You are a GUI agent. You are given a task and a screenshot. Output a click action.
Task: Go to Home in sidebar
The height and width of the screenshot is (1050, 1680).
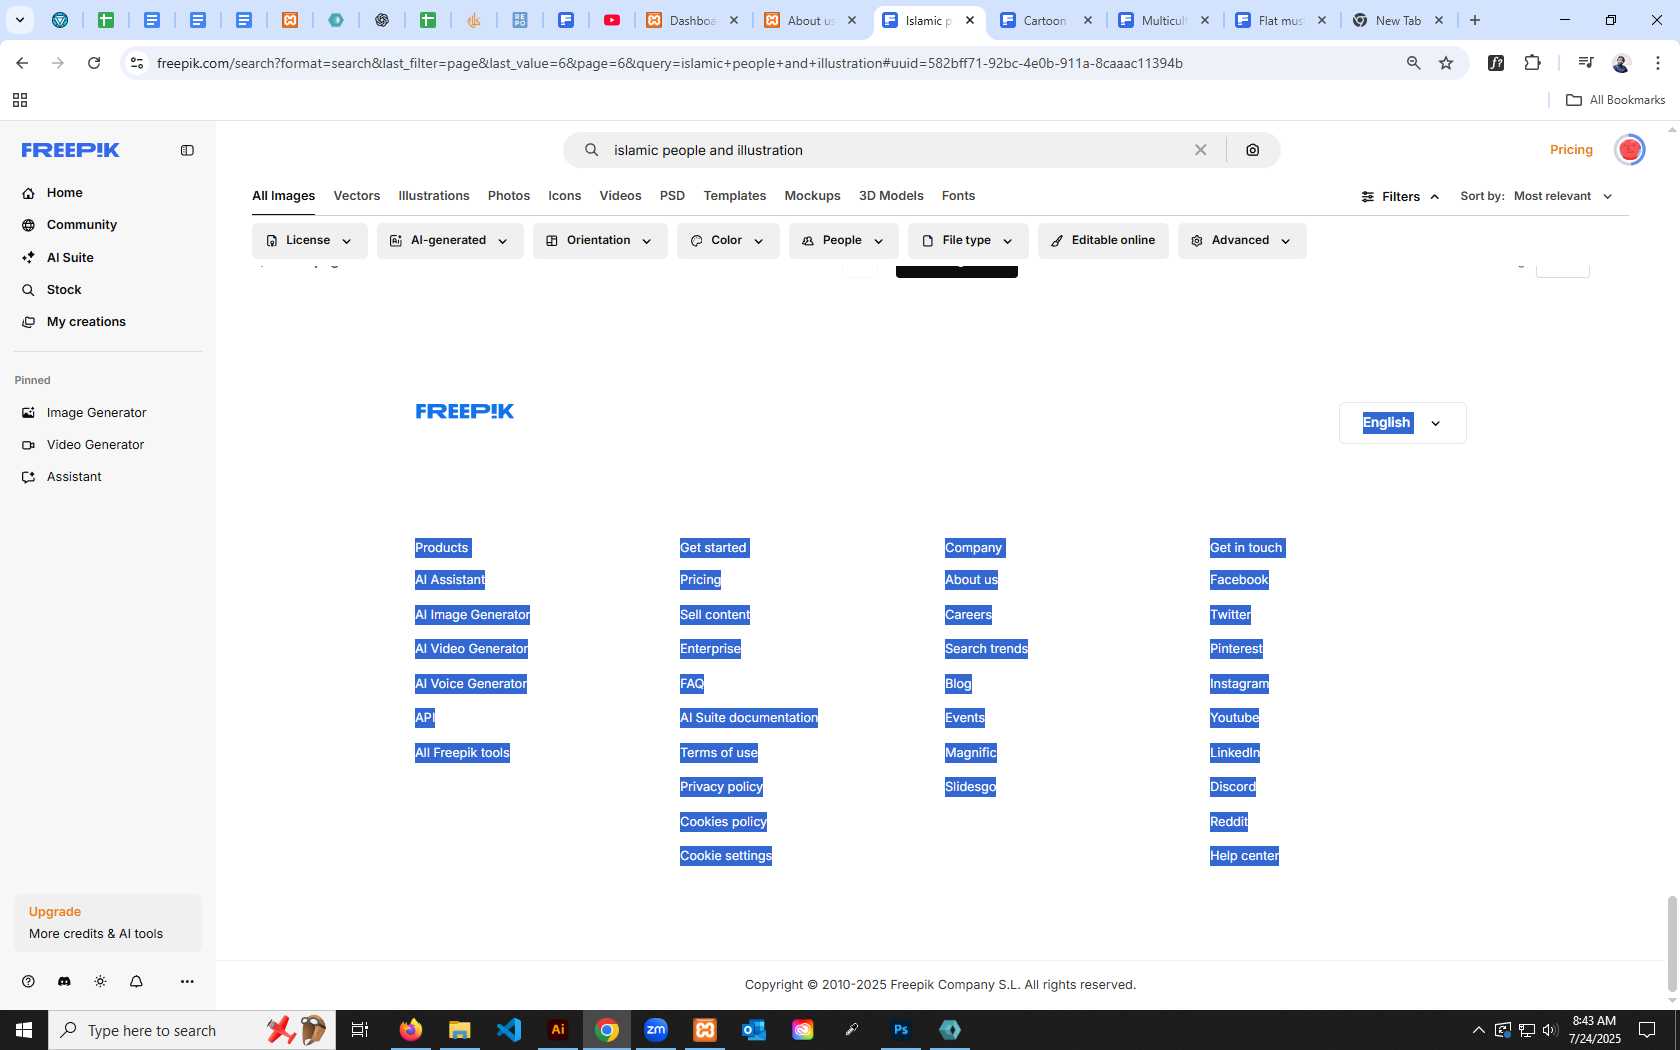tap(64, 192)
